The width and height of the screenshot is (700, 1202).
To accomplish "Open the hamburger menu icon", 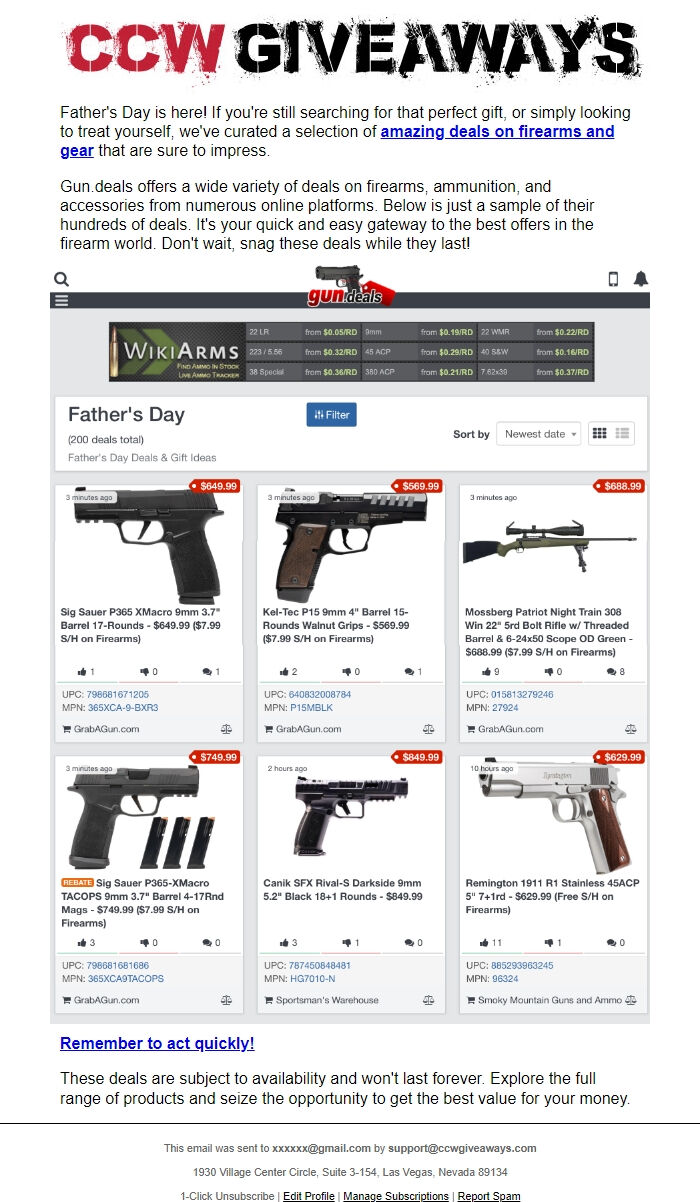I will point(61,300).
